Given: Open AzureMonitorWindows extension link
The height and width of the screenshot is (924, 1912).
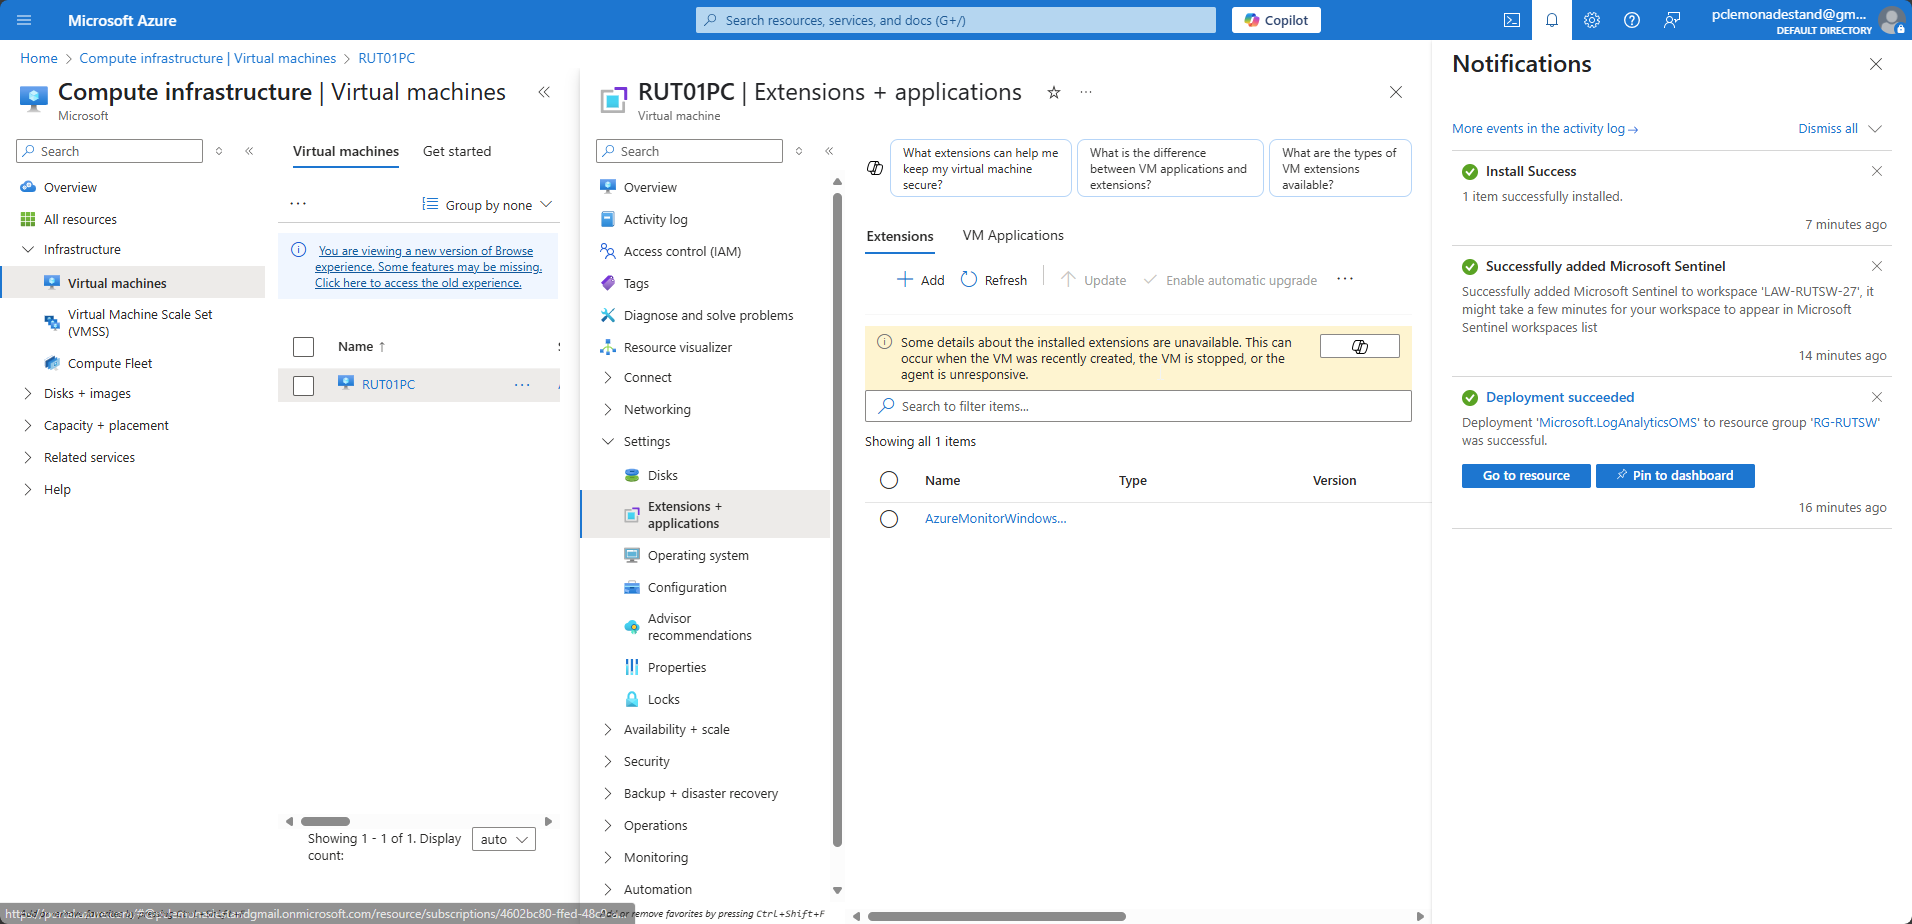Looking at the screenshot, I should click(x=995, y=518).
